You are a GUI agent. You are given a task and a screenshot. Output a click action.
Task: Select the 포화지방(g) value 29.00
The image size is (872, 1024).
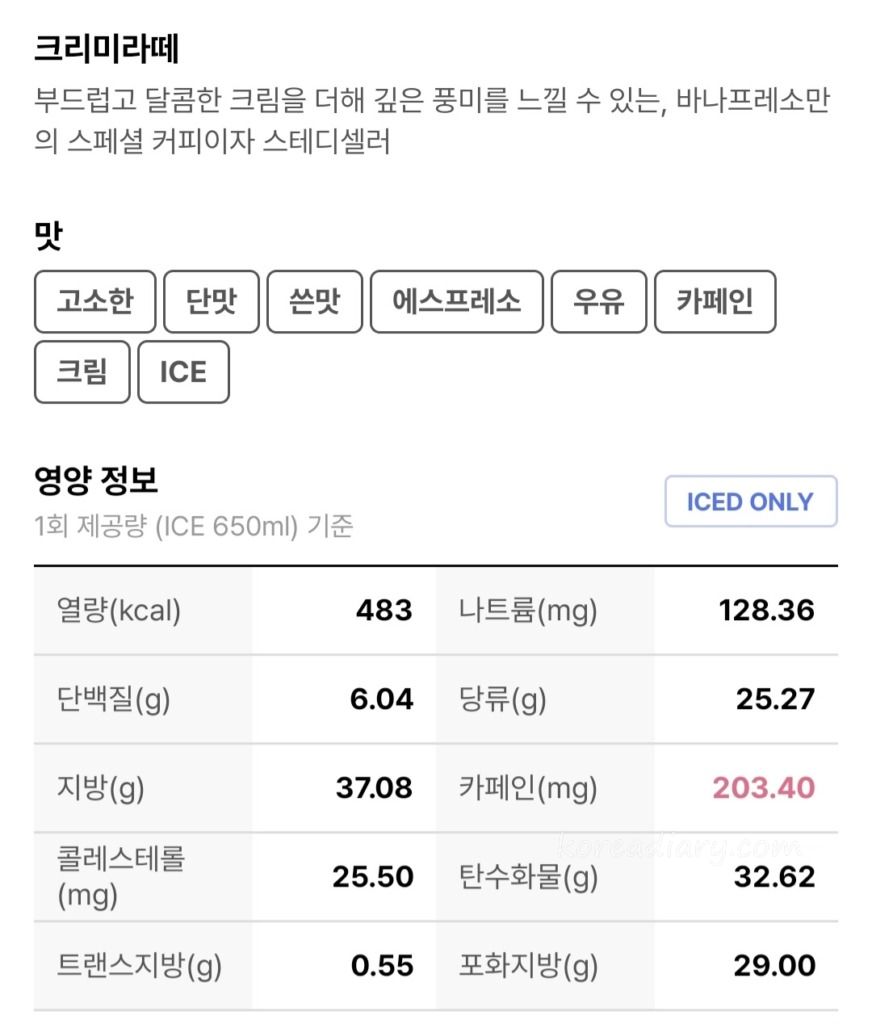[x=775, y=965]
